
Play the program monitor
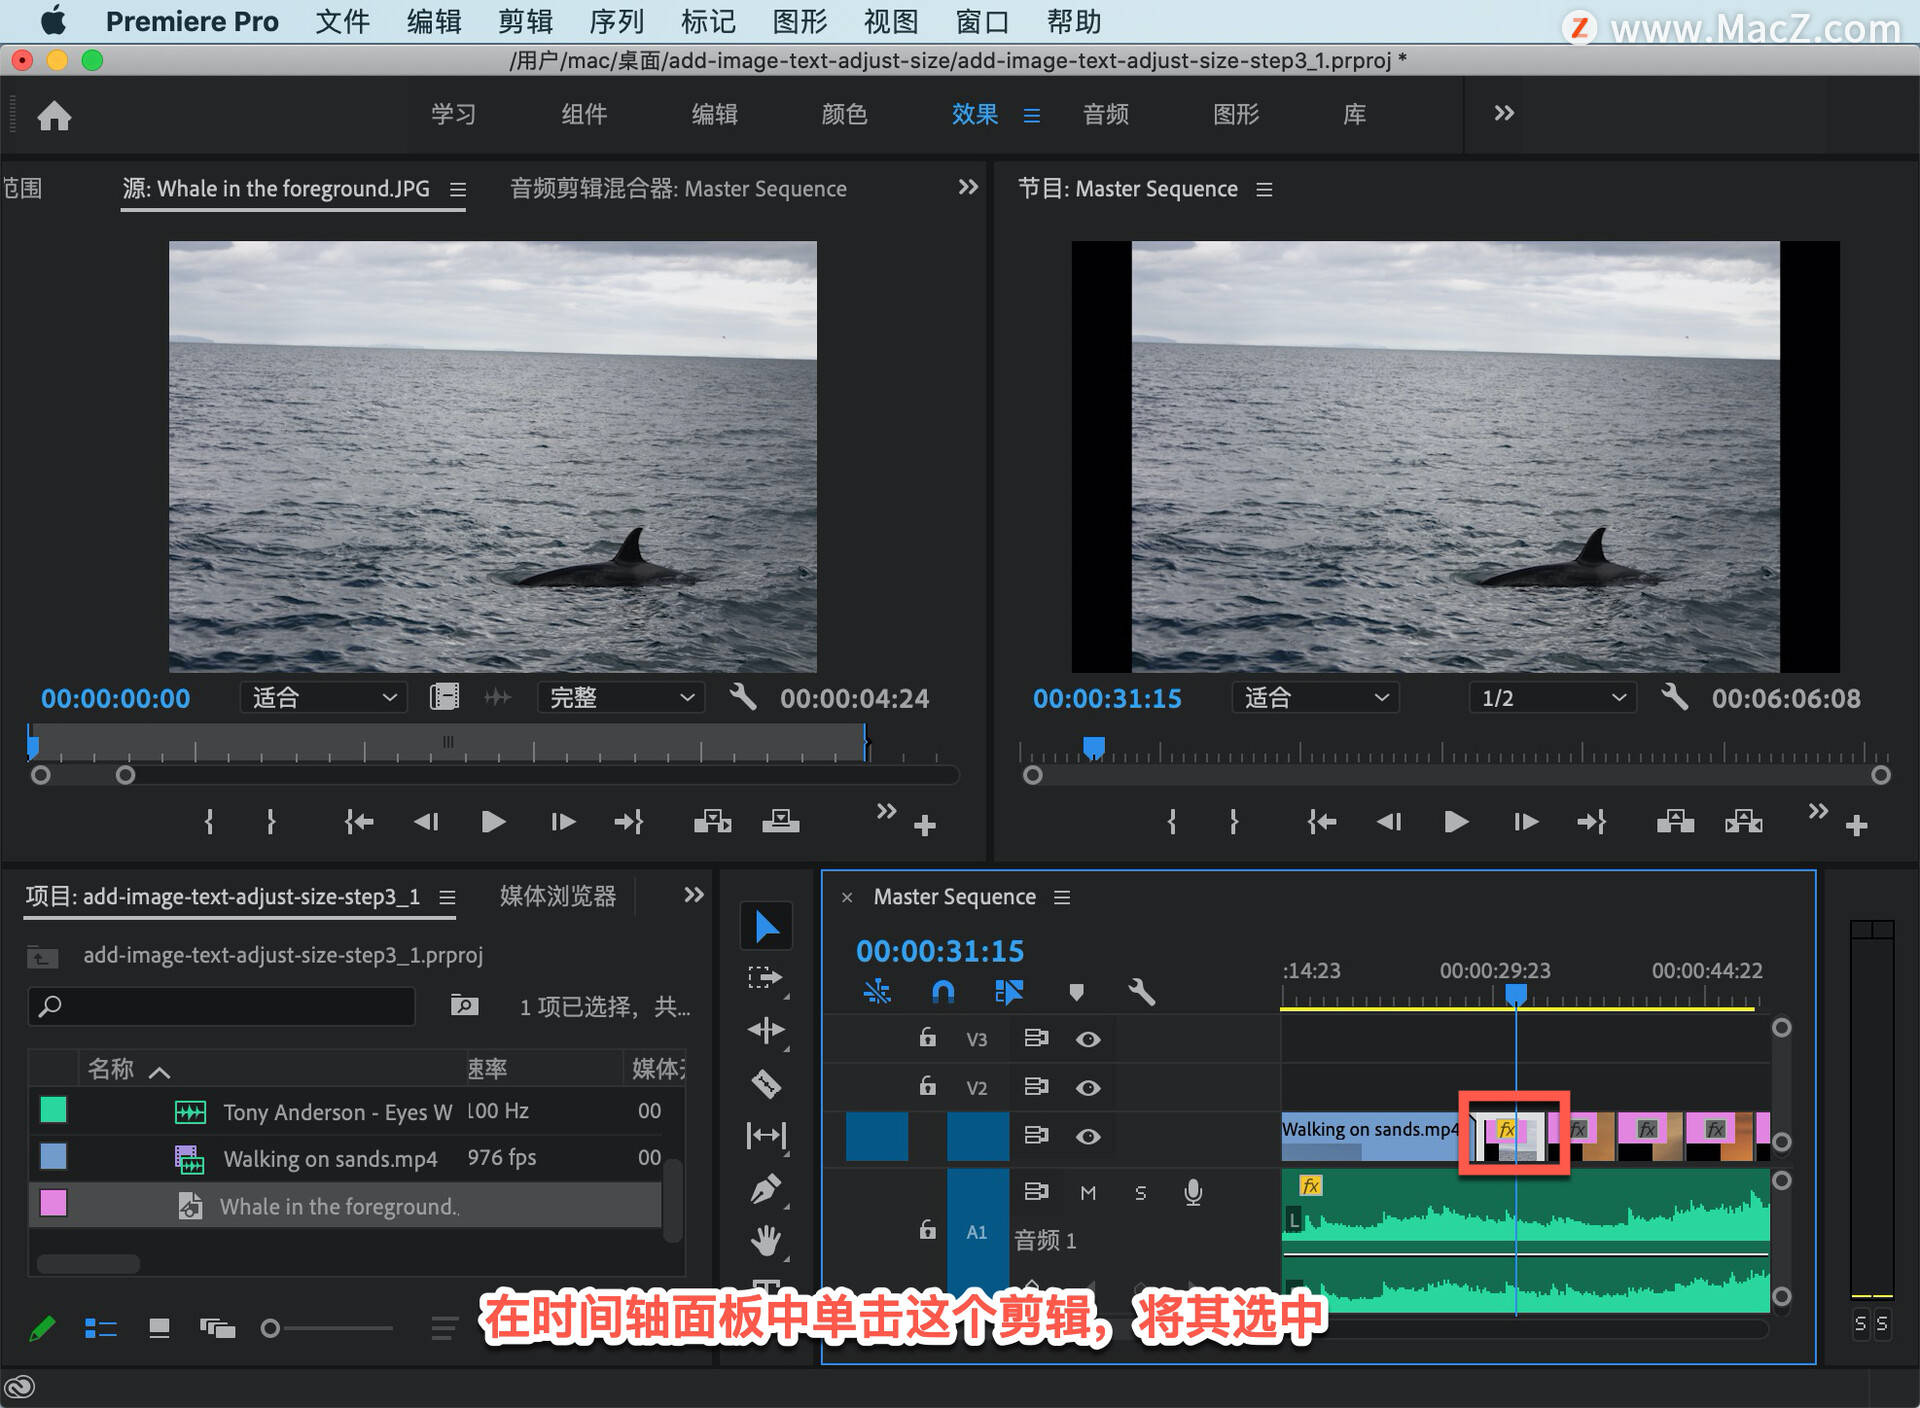pos(1456,822)
